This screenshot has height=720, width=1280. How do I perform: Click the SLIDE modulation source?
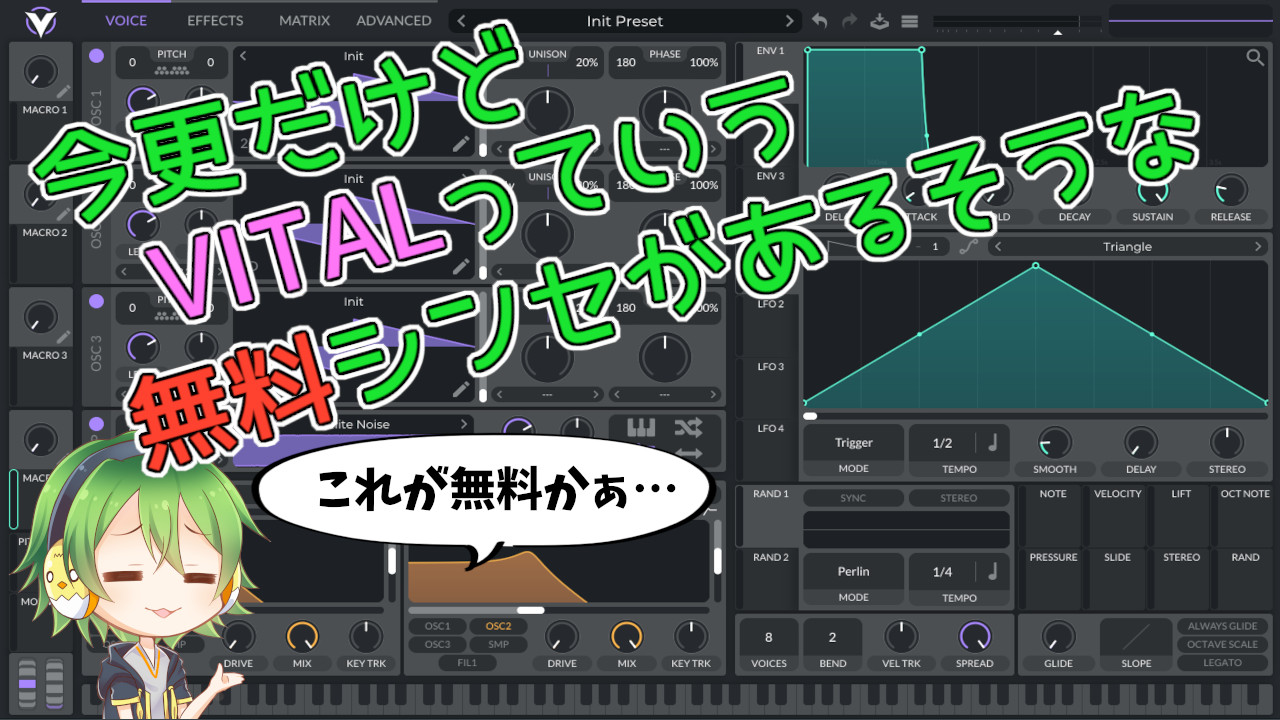[1118, 579]
